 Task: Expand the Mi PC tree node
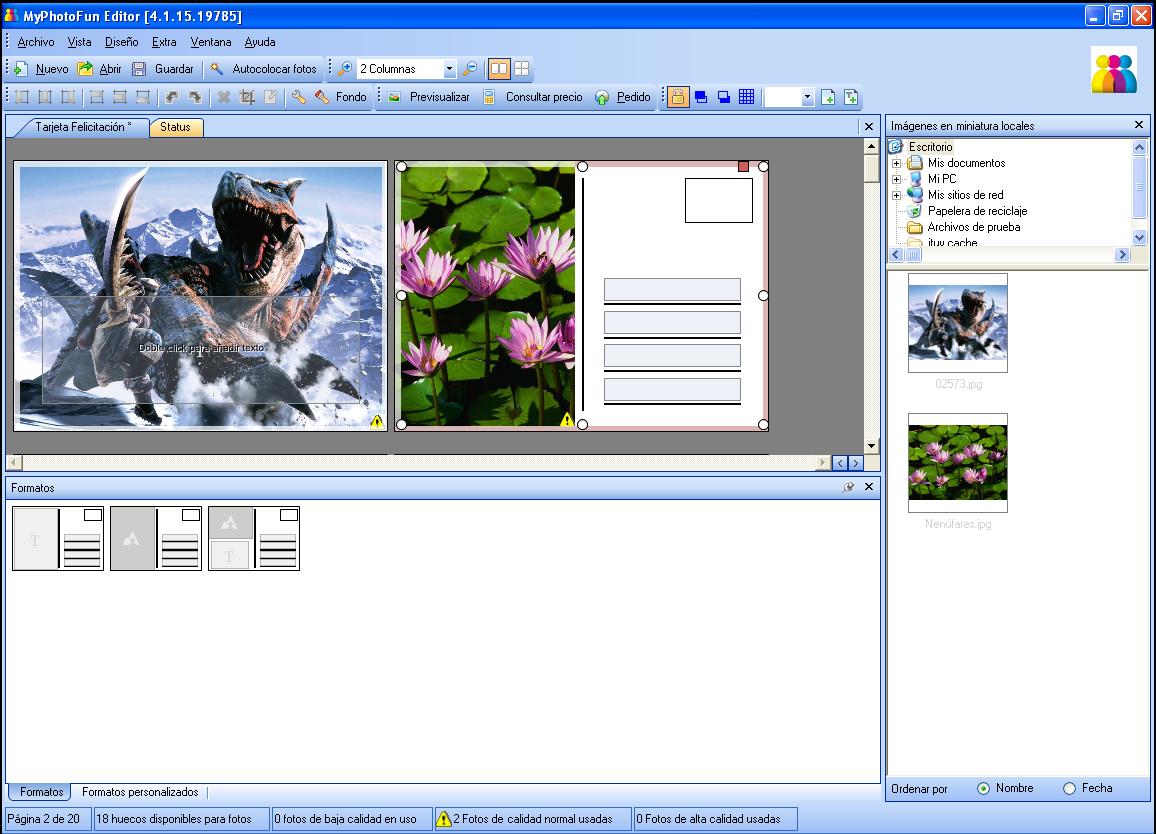tap(896, 179)
